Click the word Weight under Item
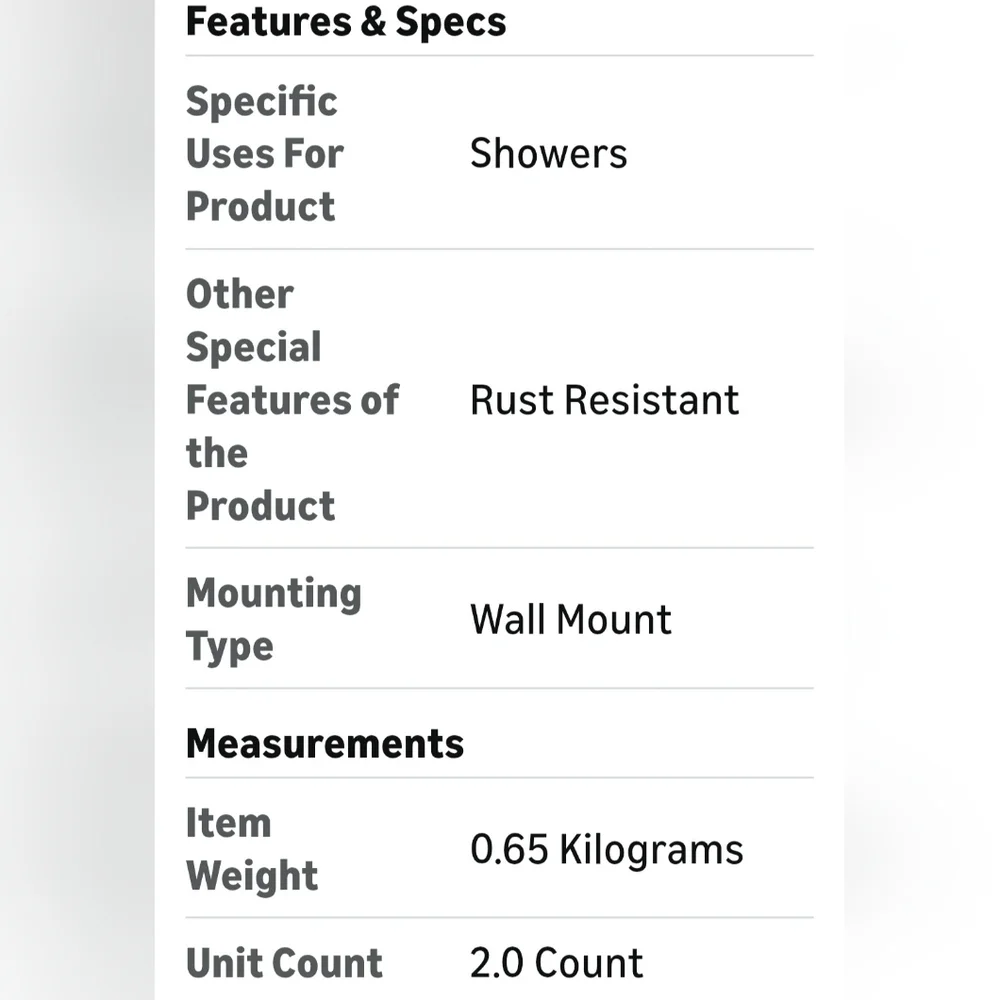1000x1000 pixels. pos(252,876)
